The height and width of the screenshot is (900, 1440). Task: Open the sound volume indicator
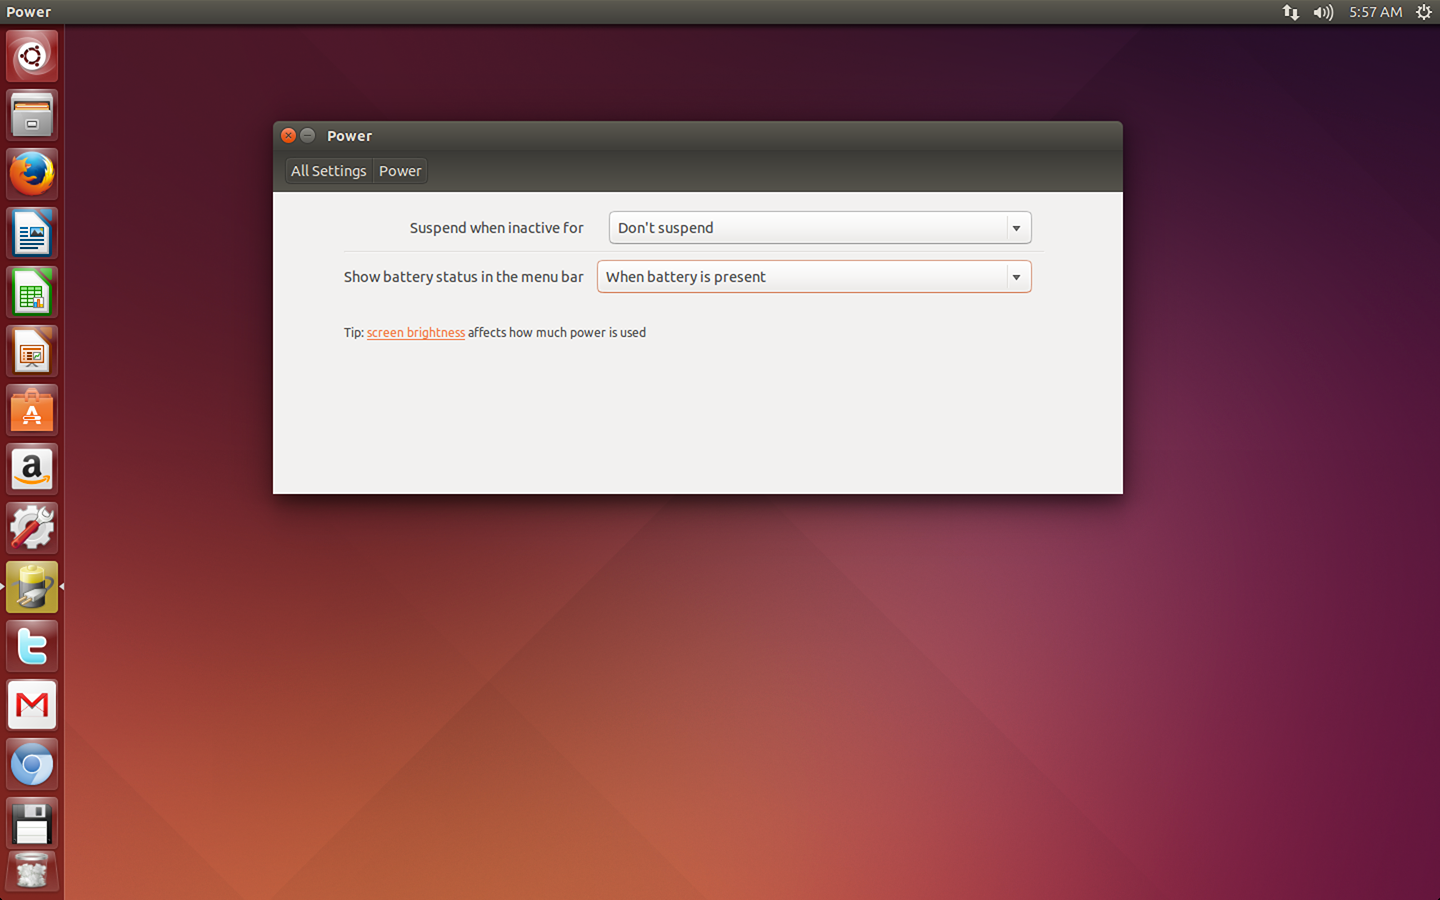click(1323, 12)
